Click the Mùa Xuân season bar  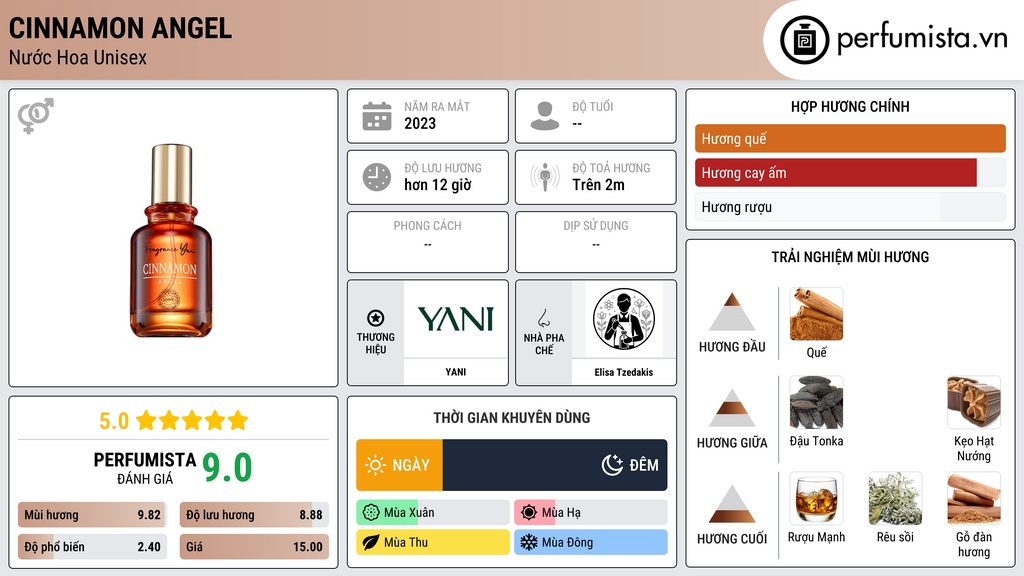[x=432, y=513]
